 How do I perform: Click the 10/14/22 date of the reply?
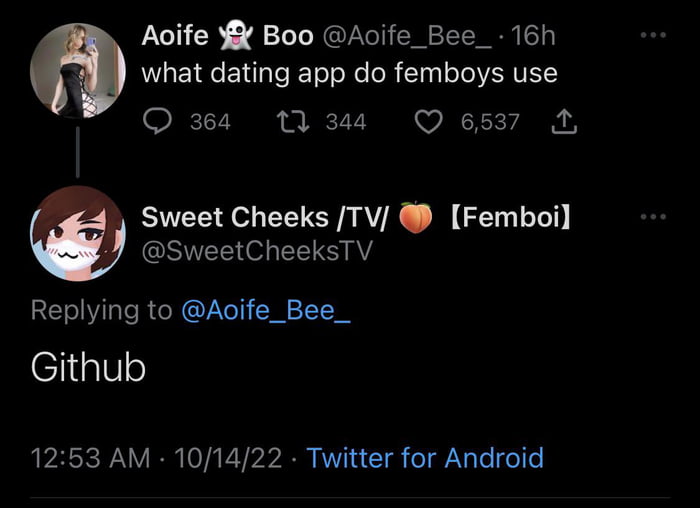click(228, 458)
